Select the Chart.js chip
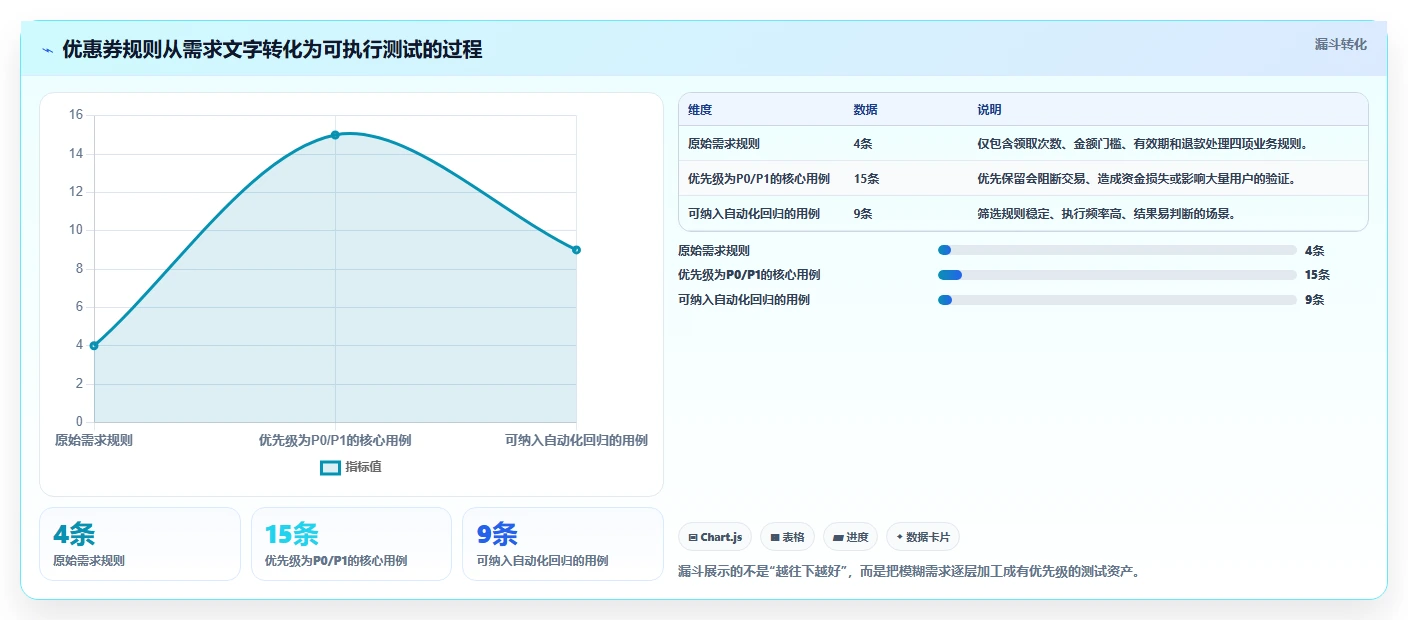Viewport: 1408px width, 620px height. click(715, 537)
